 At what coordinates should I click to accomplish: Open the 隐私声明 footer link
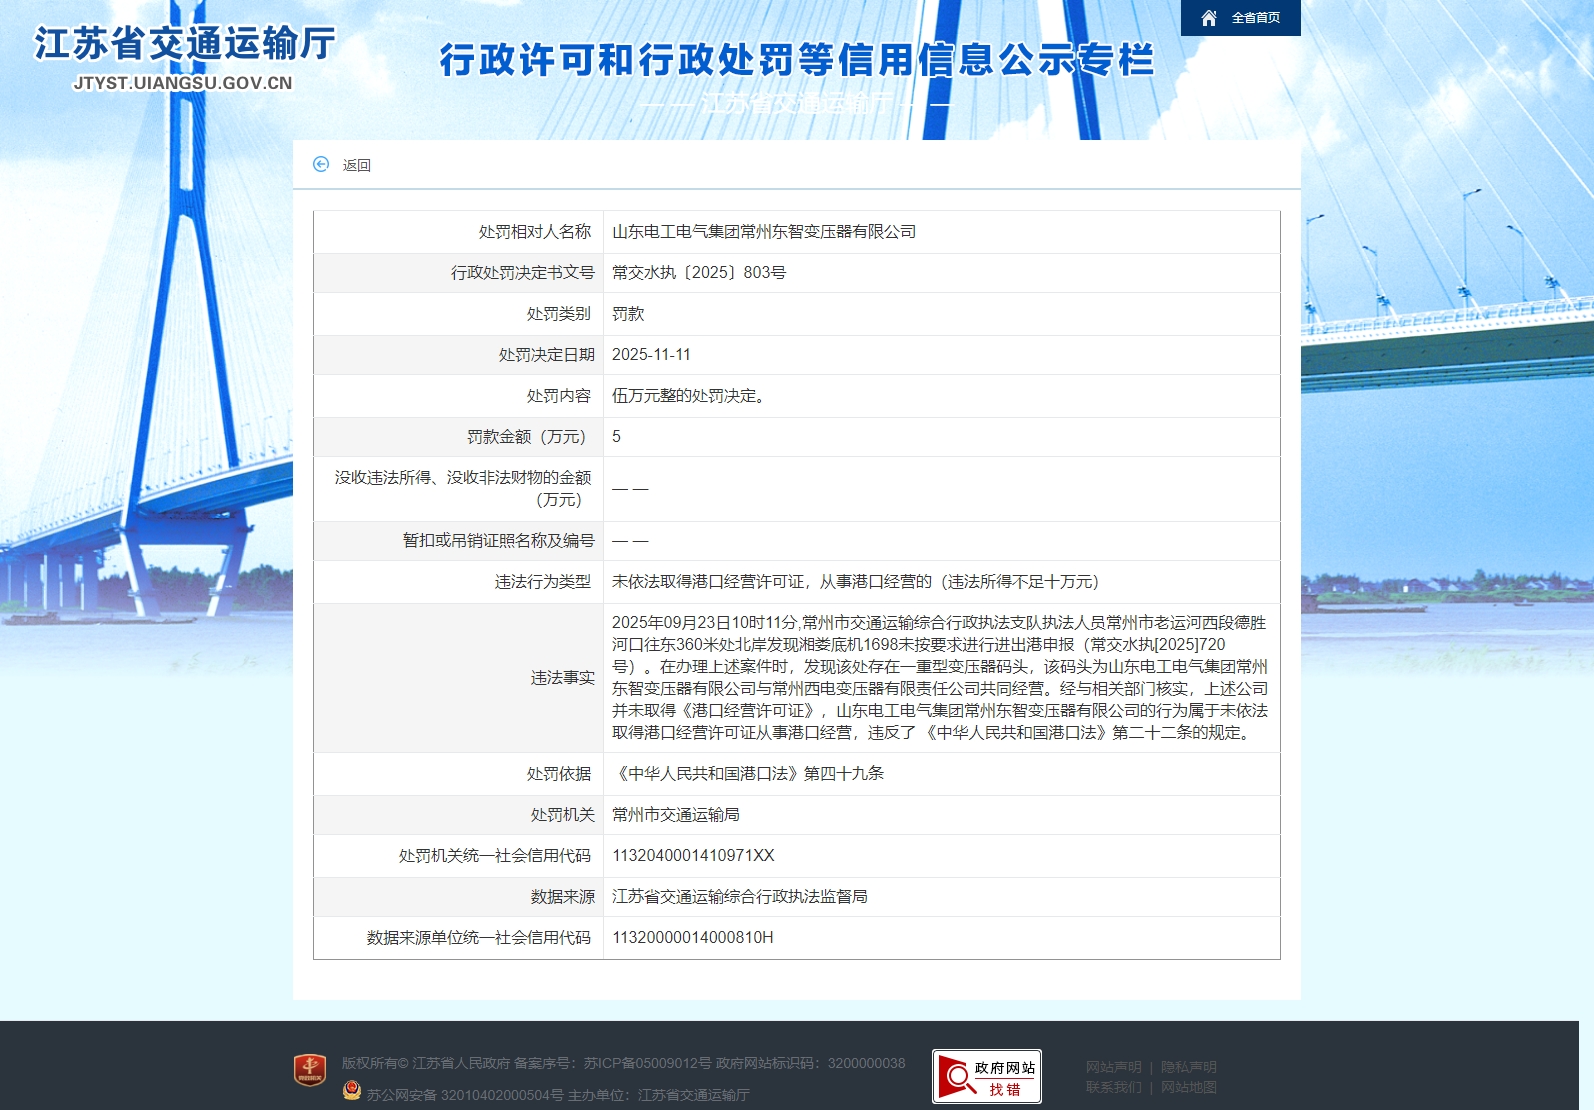pos(1188,1067)
